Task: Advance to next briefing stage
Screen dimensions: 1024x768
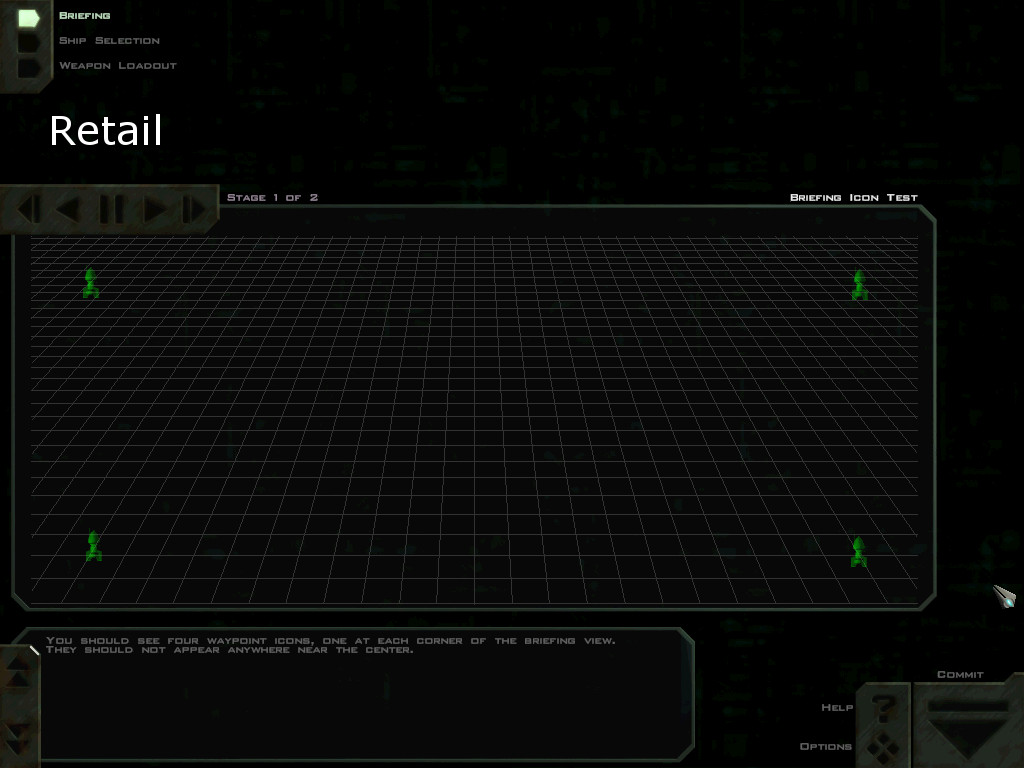Action: (x=155, y=209)
